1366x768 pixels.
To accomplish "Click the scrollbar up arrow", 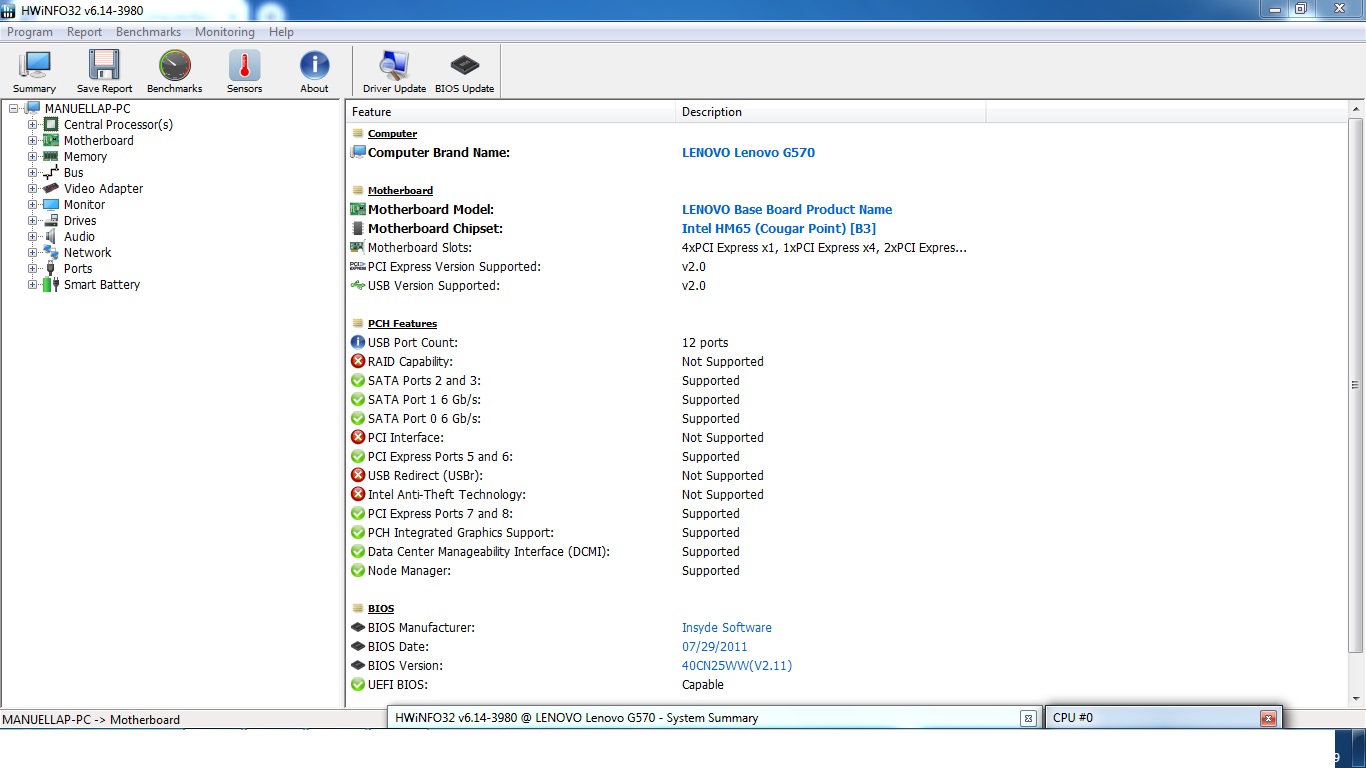I will point(1356,108).
